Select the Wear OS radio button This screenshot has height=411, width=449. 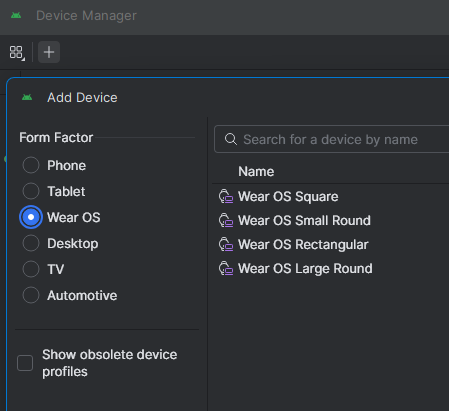click(31, 217)
